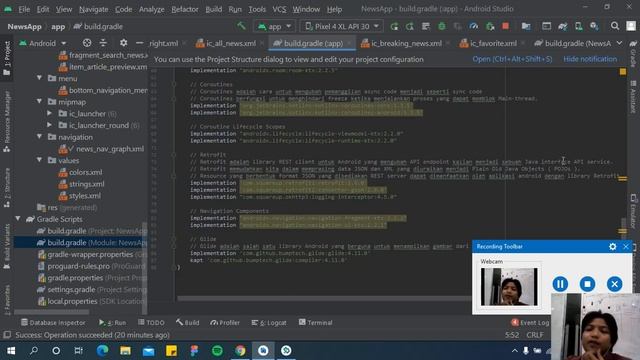Click the Profile app icon in toolbar
The height and width of the screenshot is (360, 640).
click(x=473, y=27)
